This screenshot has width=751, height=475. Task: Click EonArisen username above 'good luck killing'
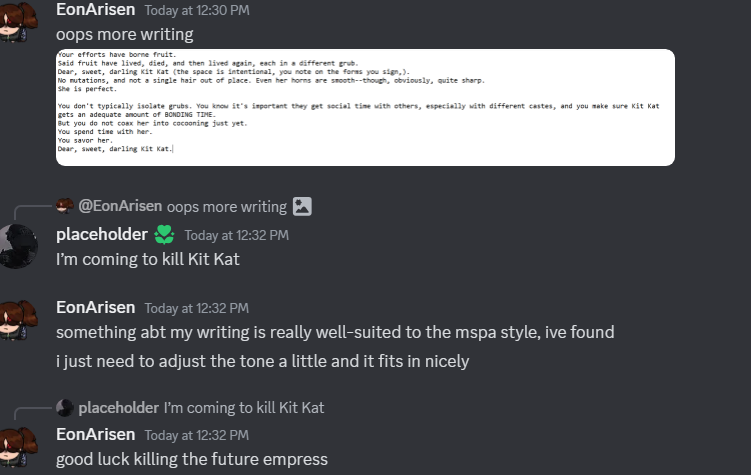click(x=96, y=434)
